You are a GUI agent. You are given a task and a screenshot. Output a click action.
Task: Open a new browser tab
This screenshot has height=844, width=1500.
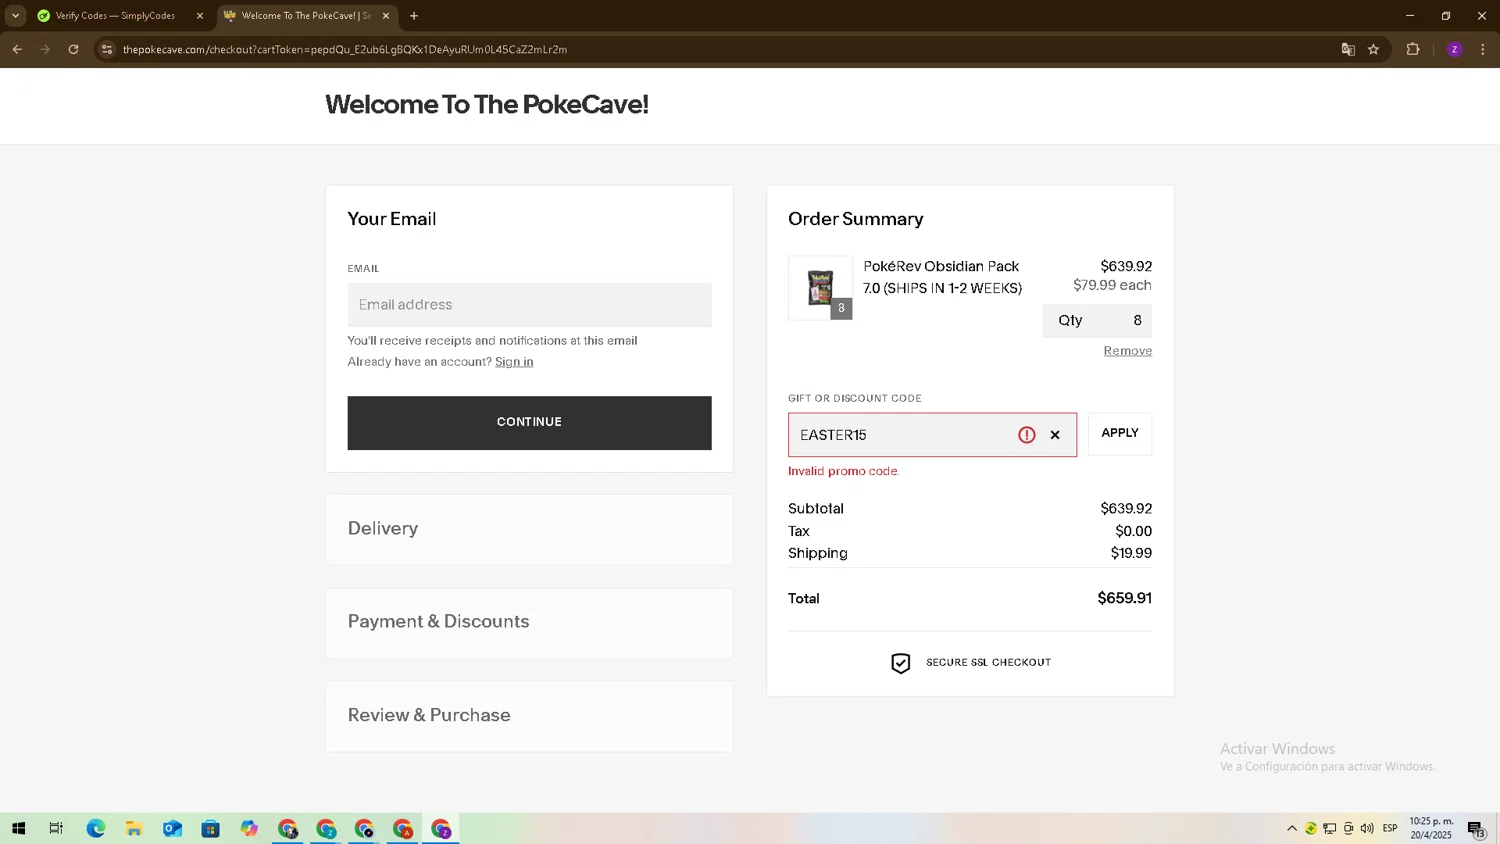pyautogui.click(x=414, y=15)
